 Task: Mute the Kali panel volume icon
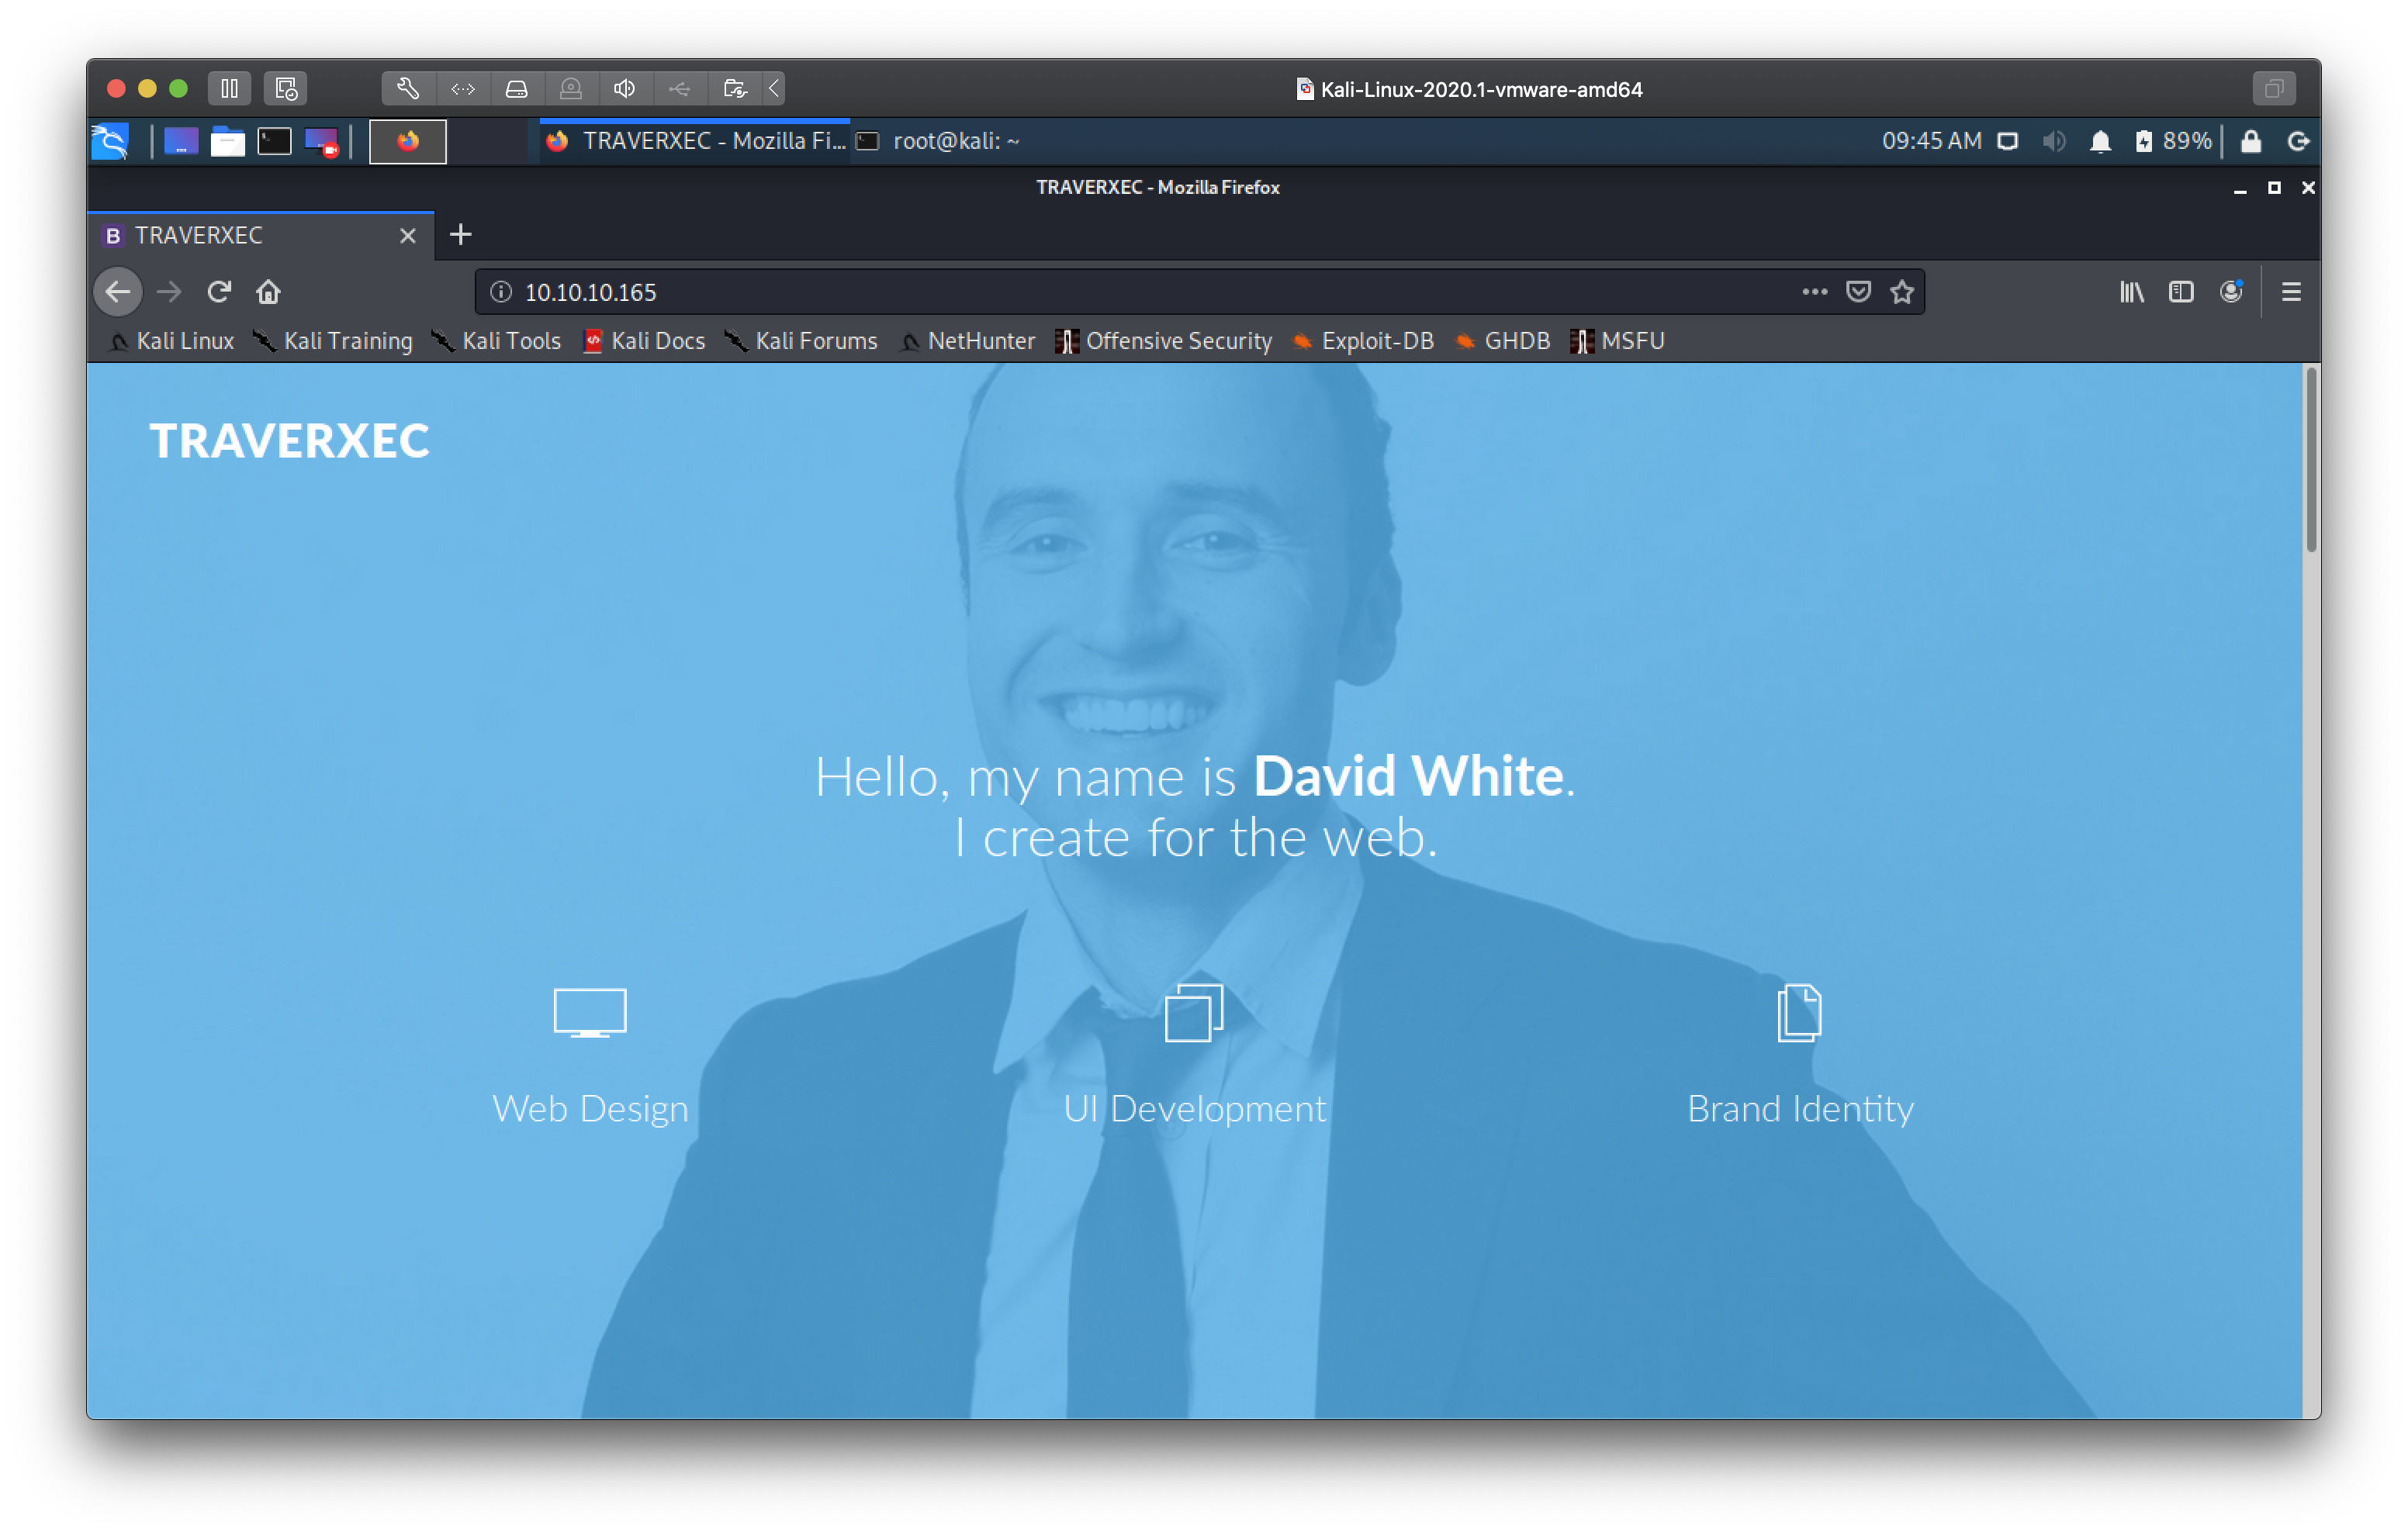2054,141
